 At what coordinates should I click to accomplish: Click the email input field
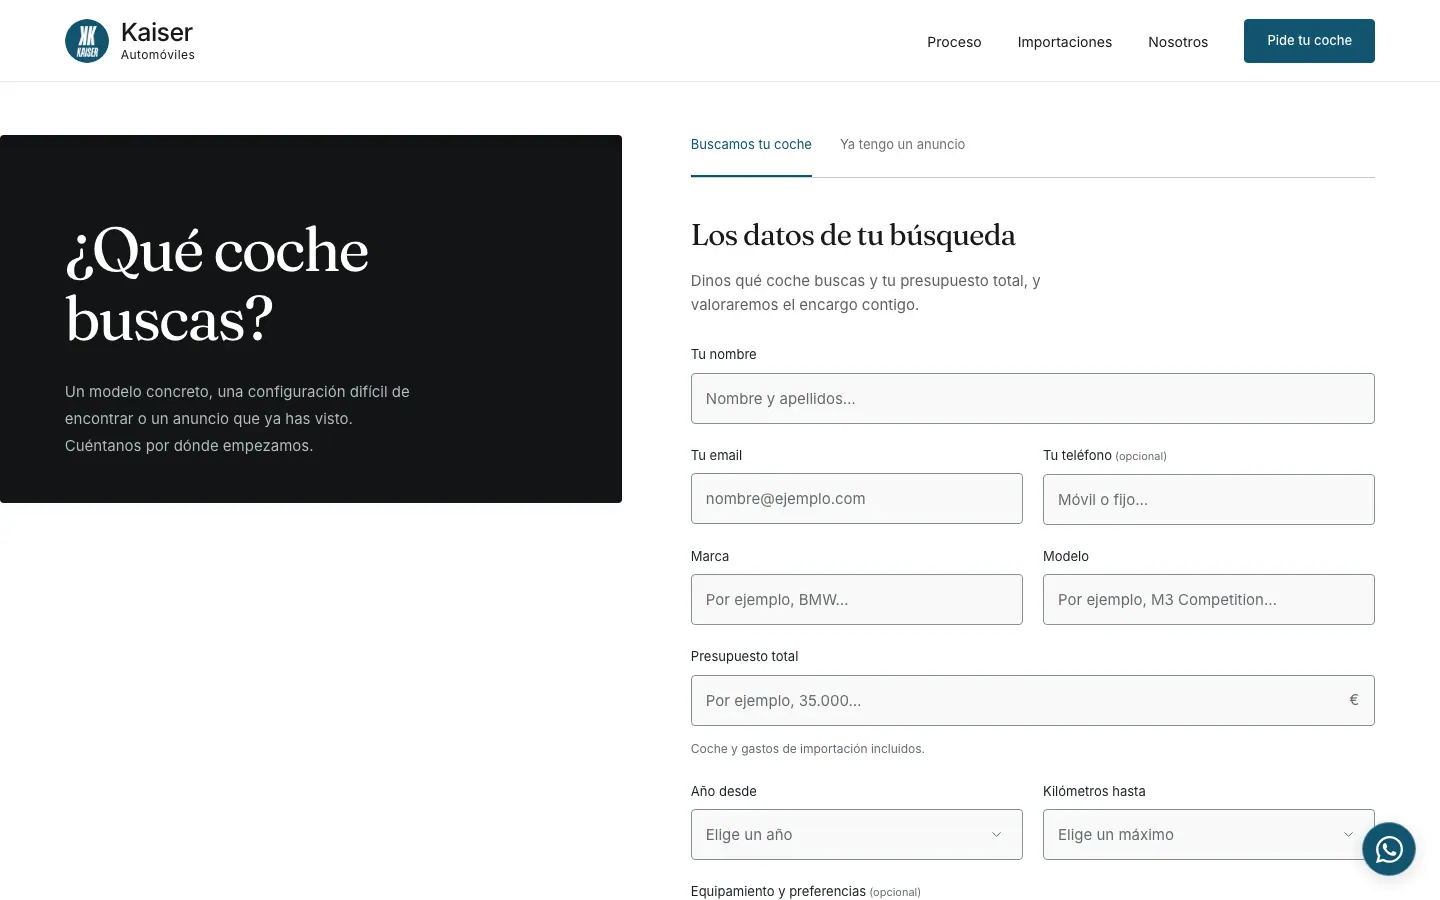tap(857, 499)
